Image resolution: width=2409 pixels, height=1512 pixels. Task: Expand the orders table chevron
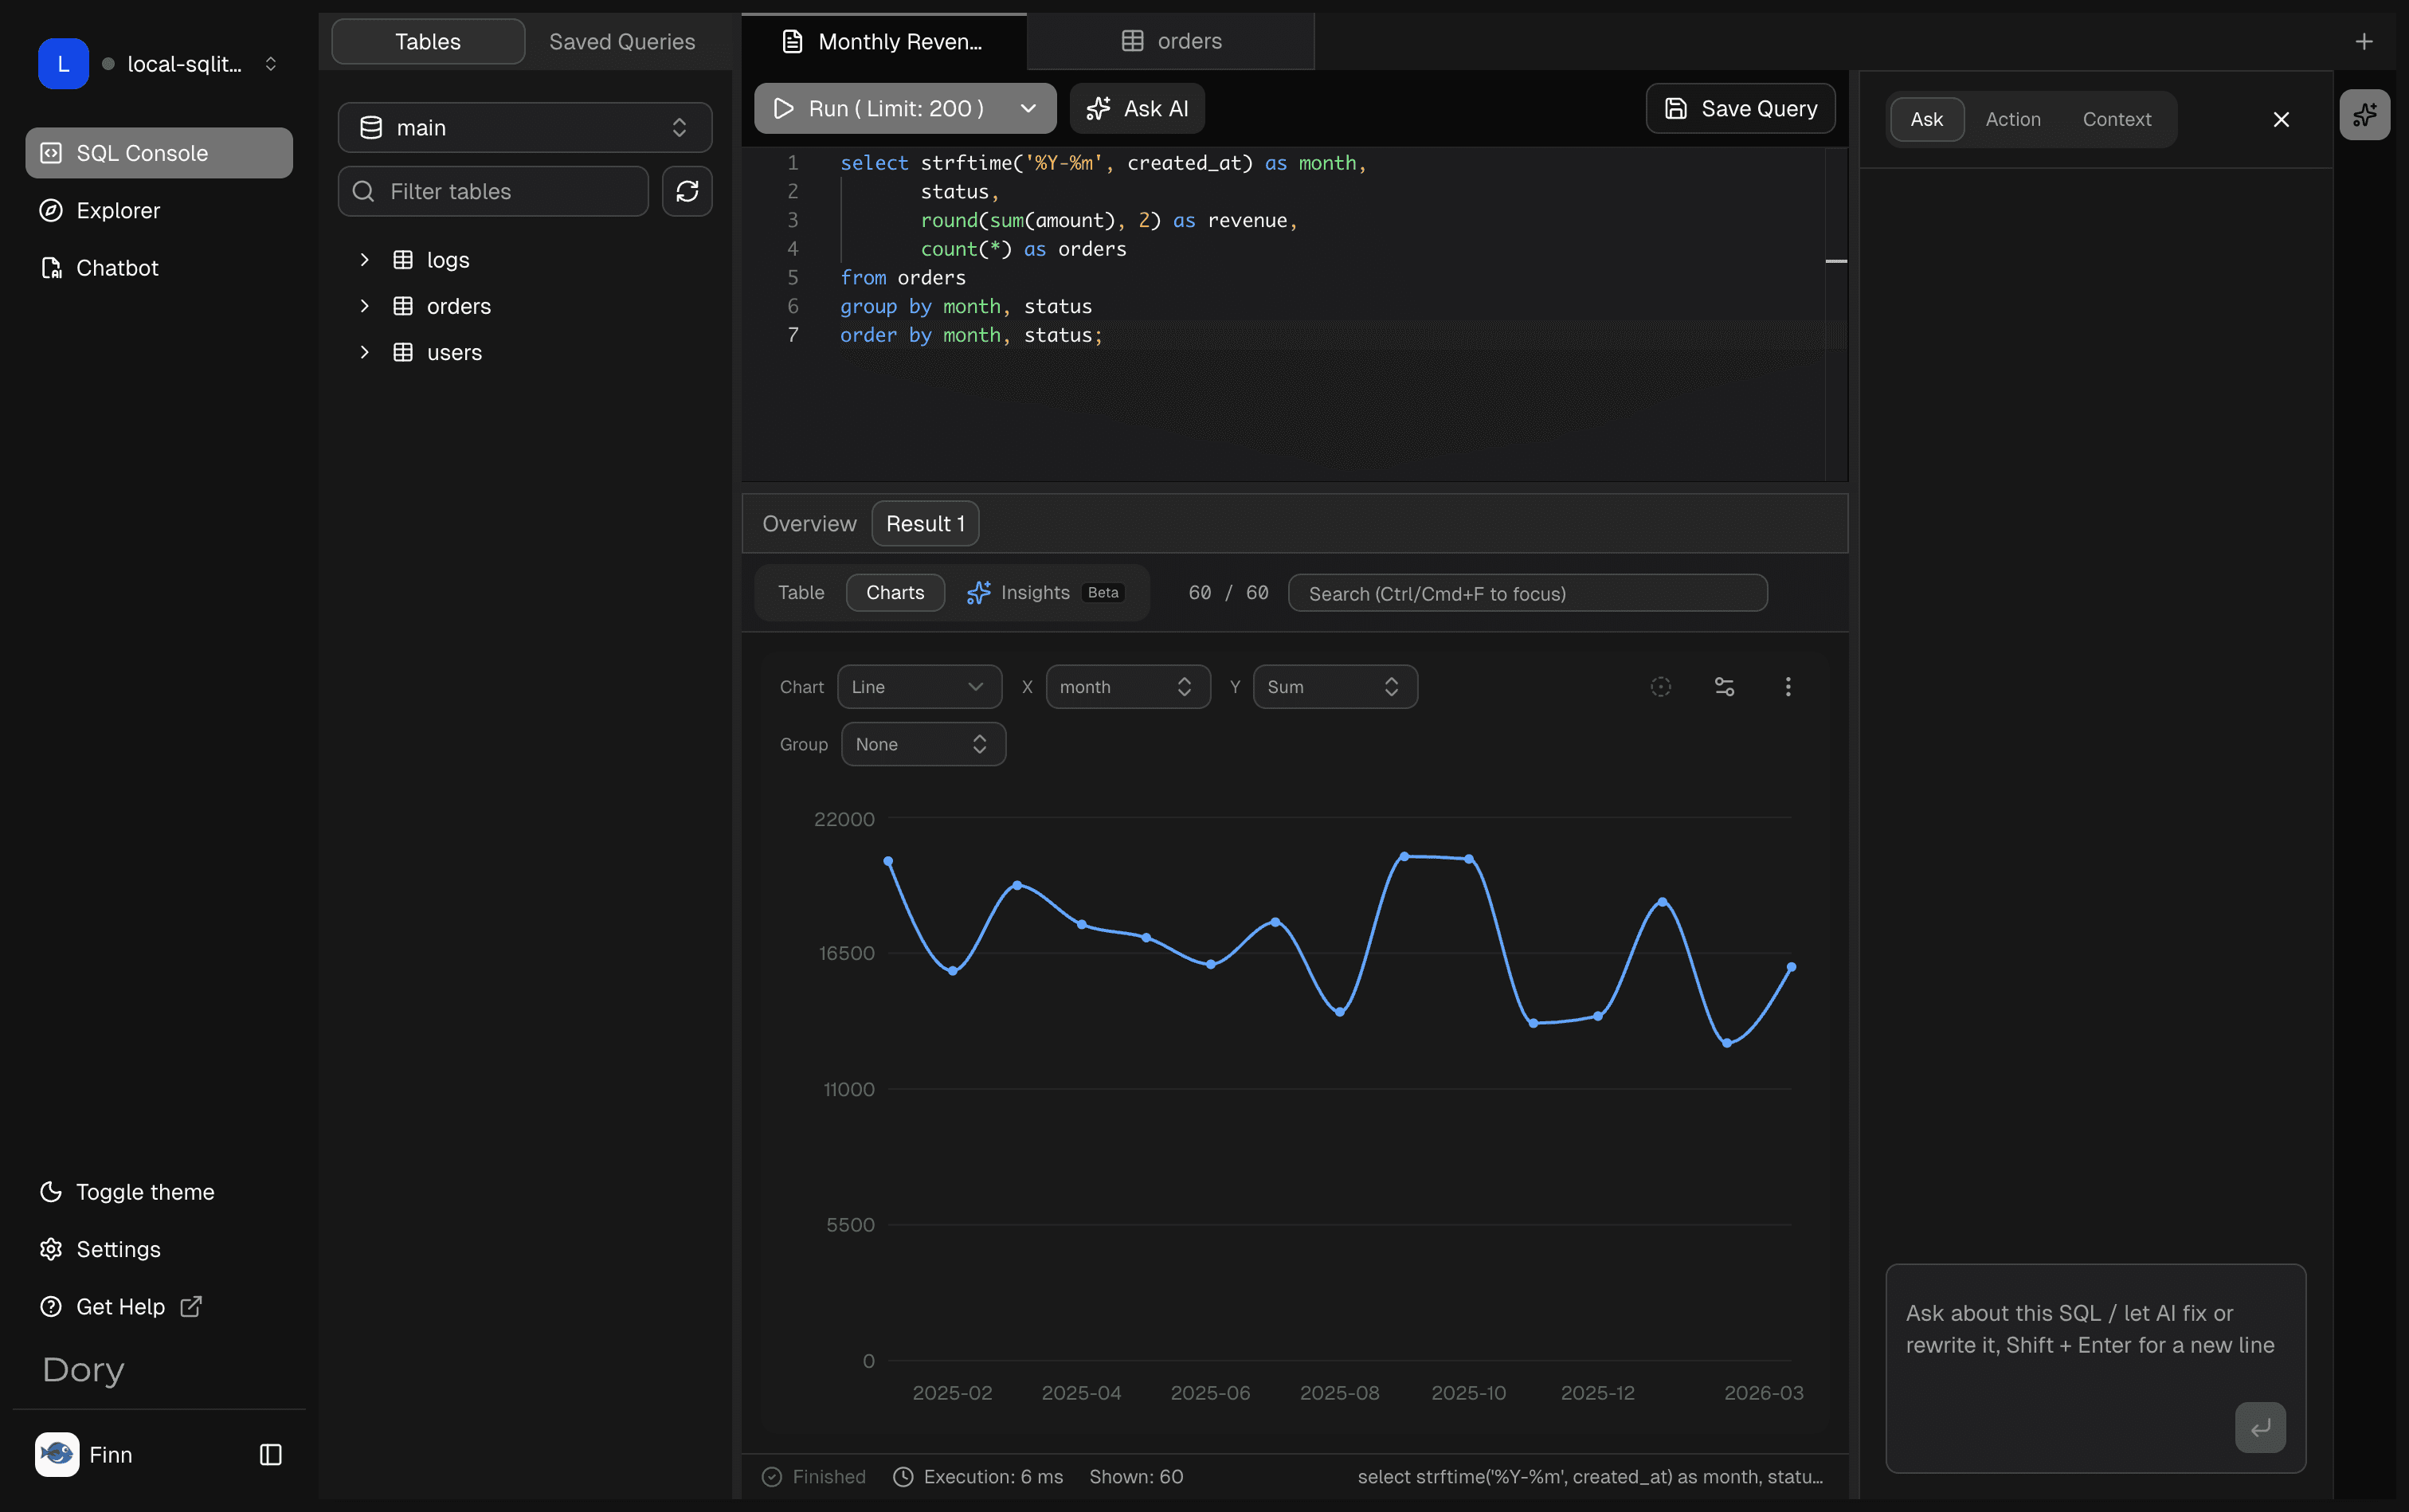(x=364, y=306)
